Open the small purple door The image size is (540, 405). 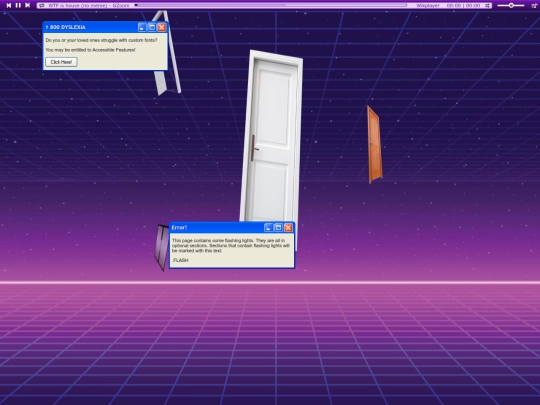pos(161,247)
